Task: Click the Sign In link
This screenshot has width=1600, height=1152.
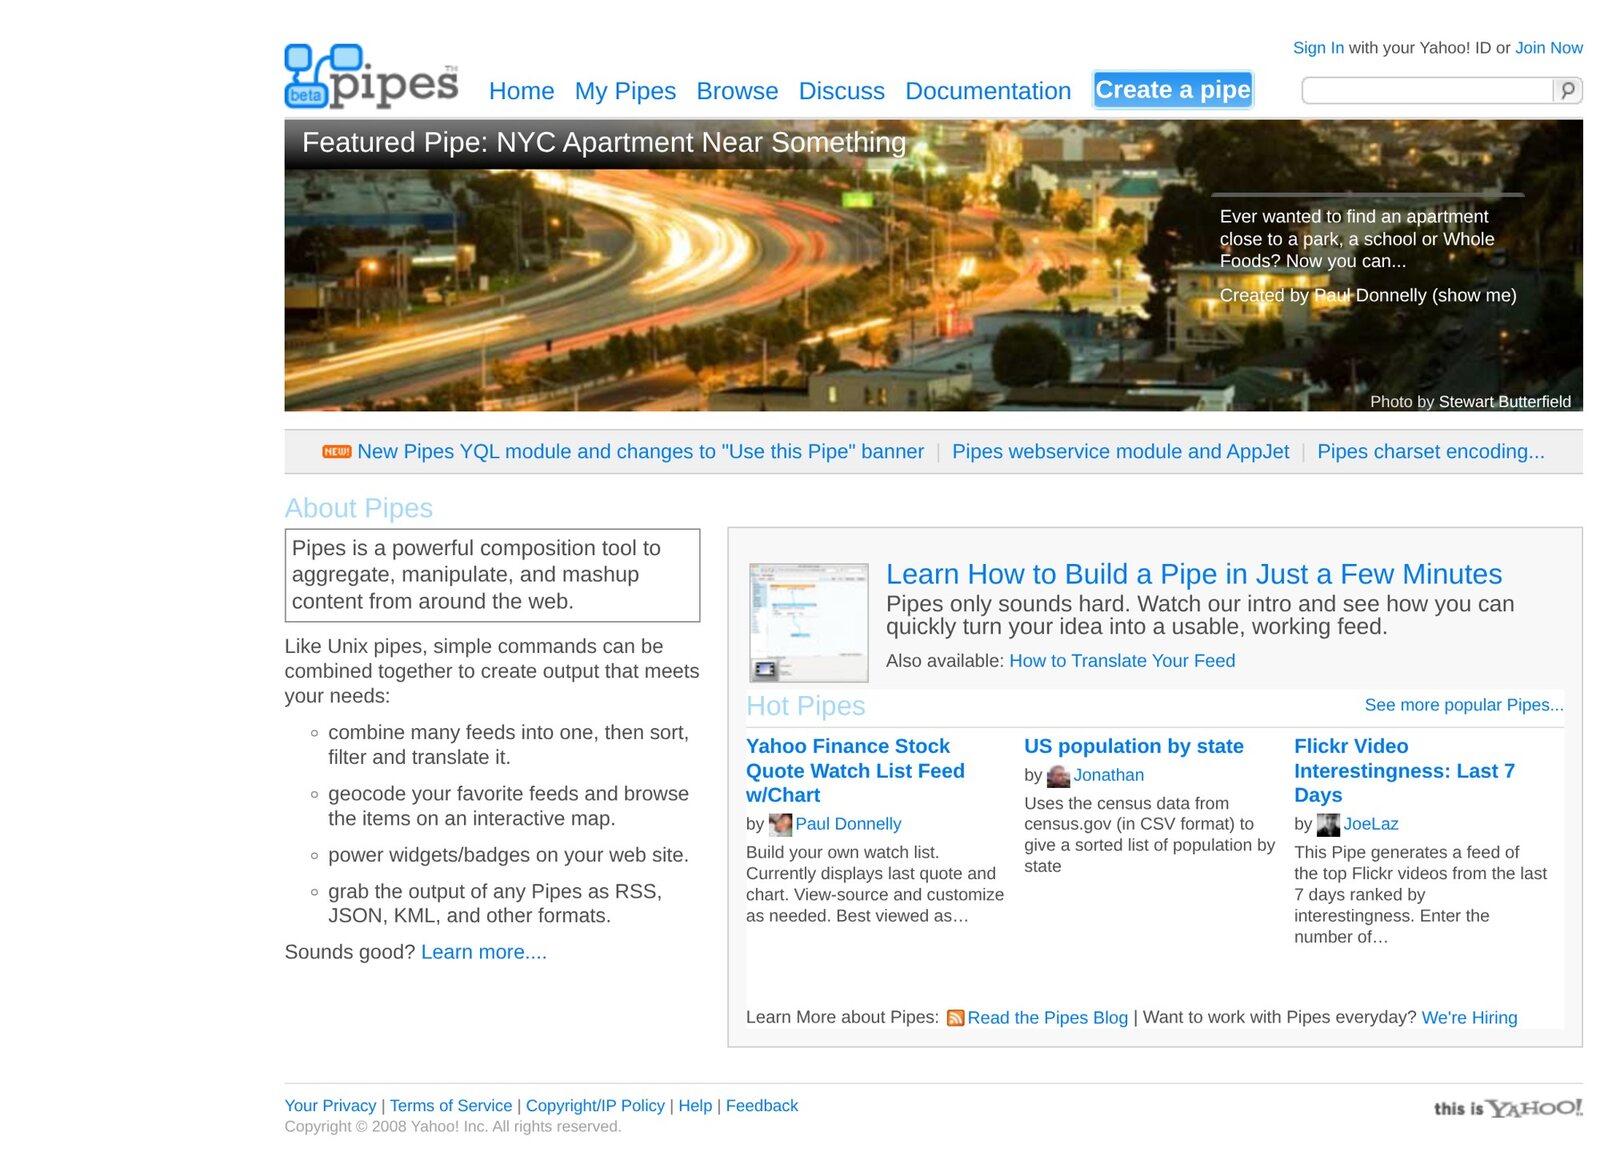Action: click(1318, 48)
